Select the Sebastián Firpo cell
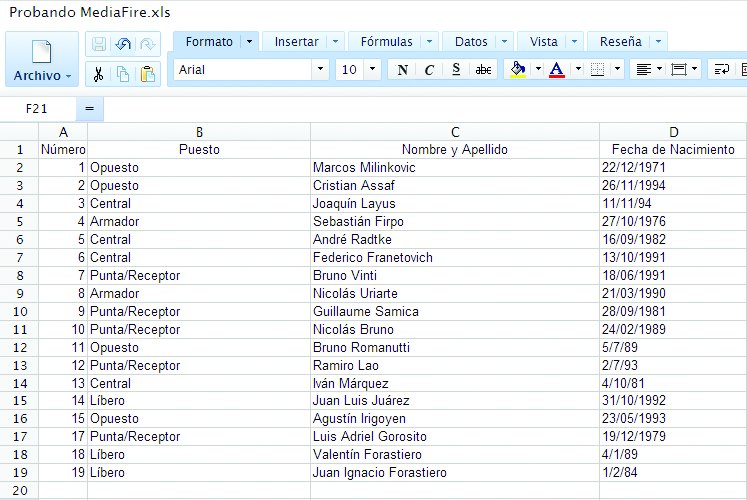Screen dimensions: 747x500 click(455, 221)
